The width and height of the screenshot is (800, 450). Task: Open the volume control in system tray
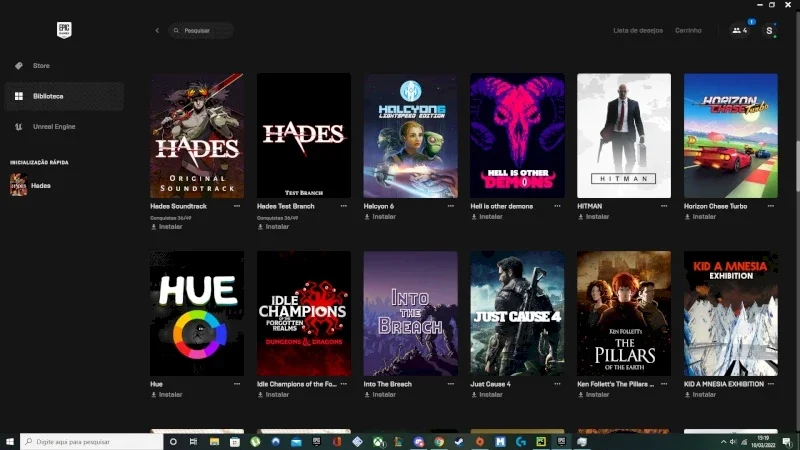click(733, 442)
